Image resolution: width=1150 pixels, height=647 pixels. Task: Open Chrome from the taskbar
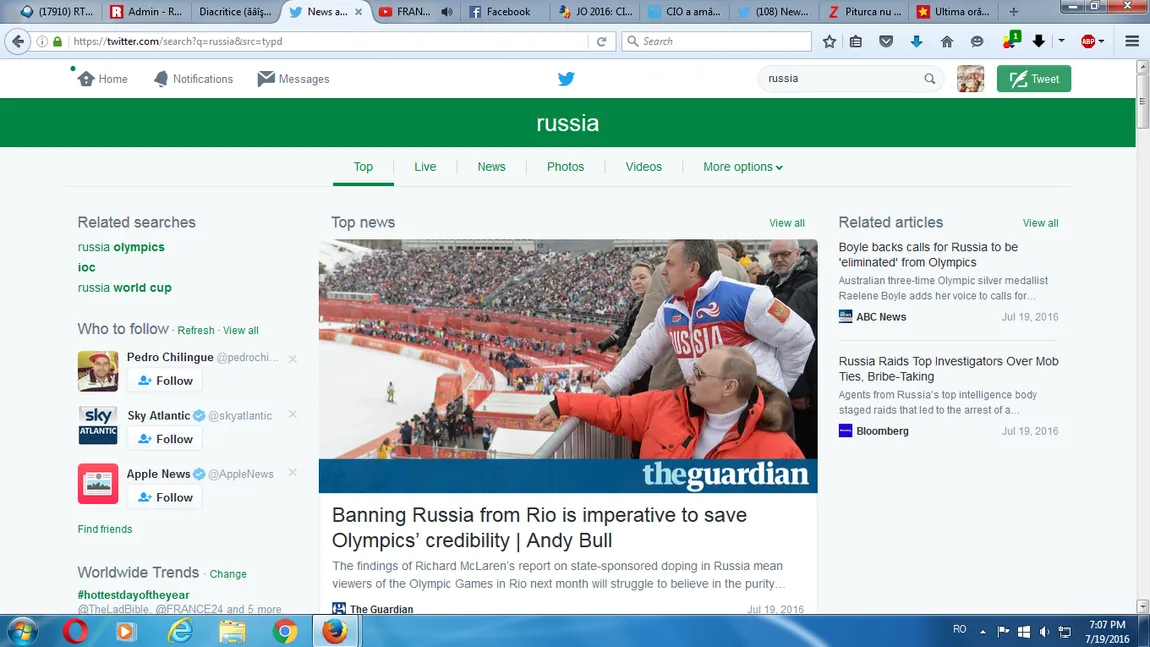coord(284,631)
